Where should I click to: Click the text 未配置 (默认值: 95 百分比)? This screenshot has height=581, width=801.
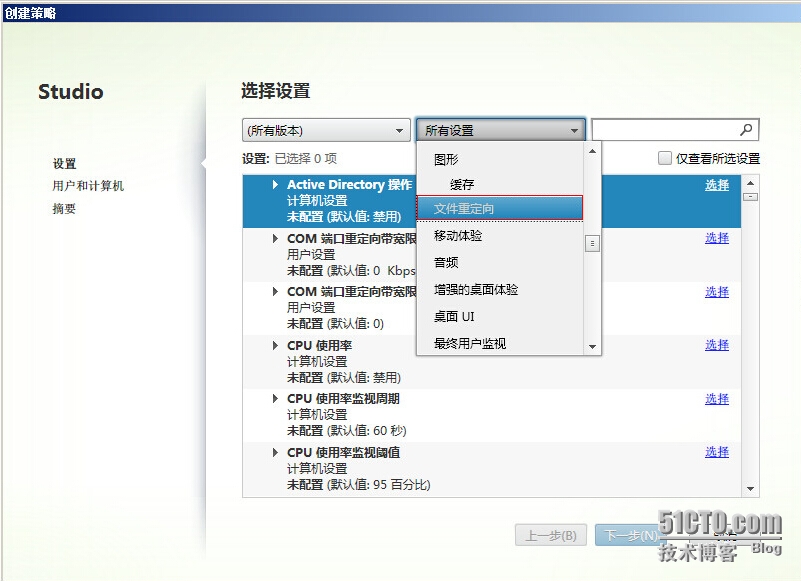click(x=359, y=484)
